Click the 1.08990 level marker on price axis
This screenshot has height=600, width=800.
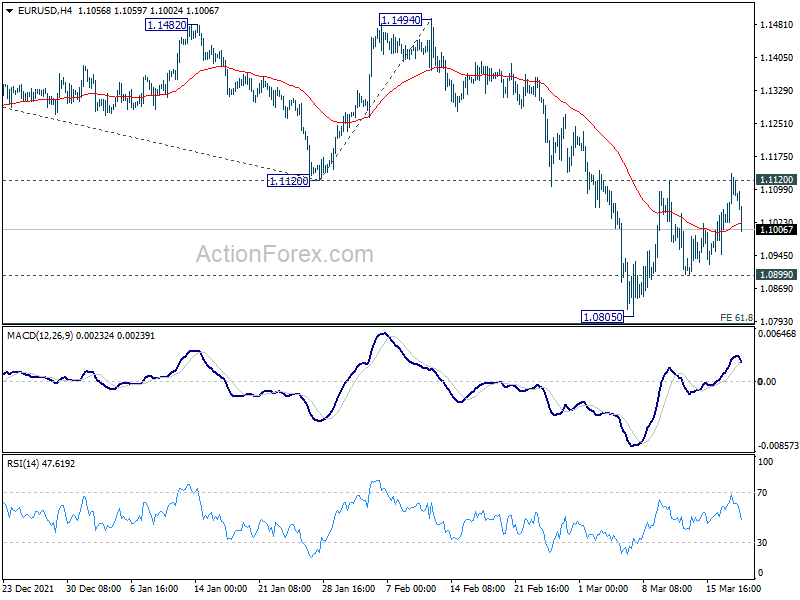coord(777,275)
